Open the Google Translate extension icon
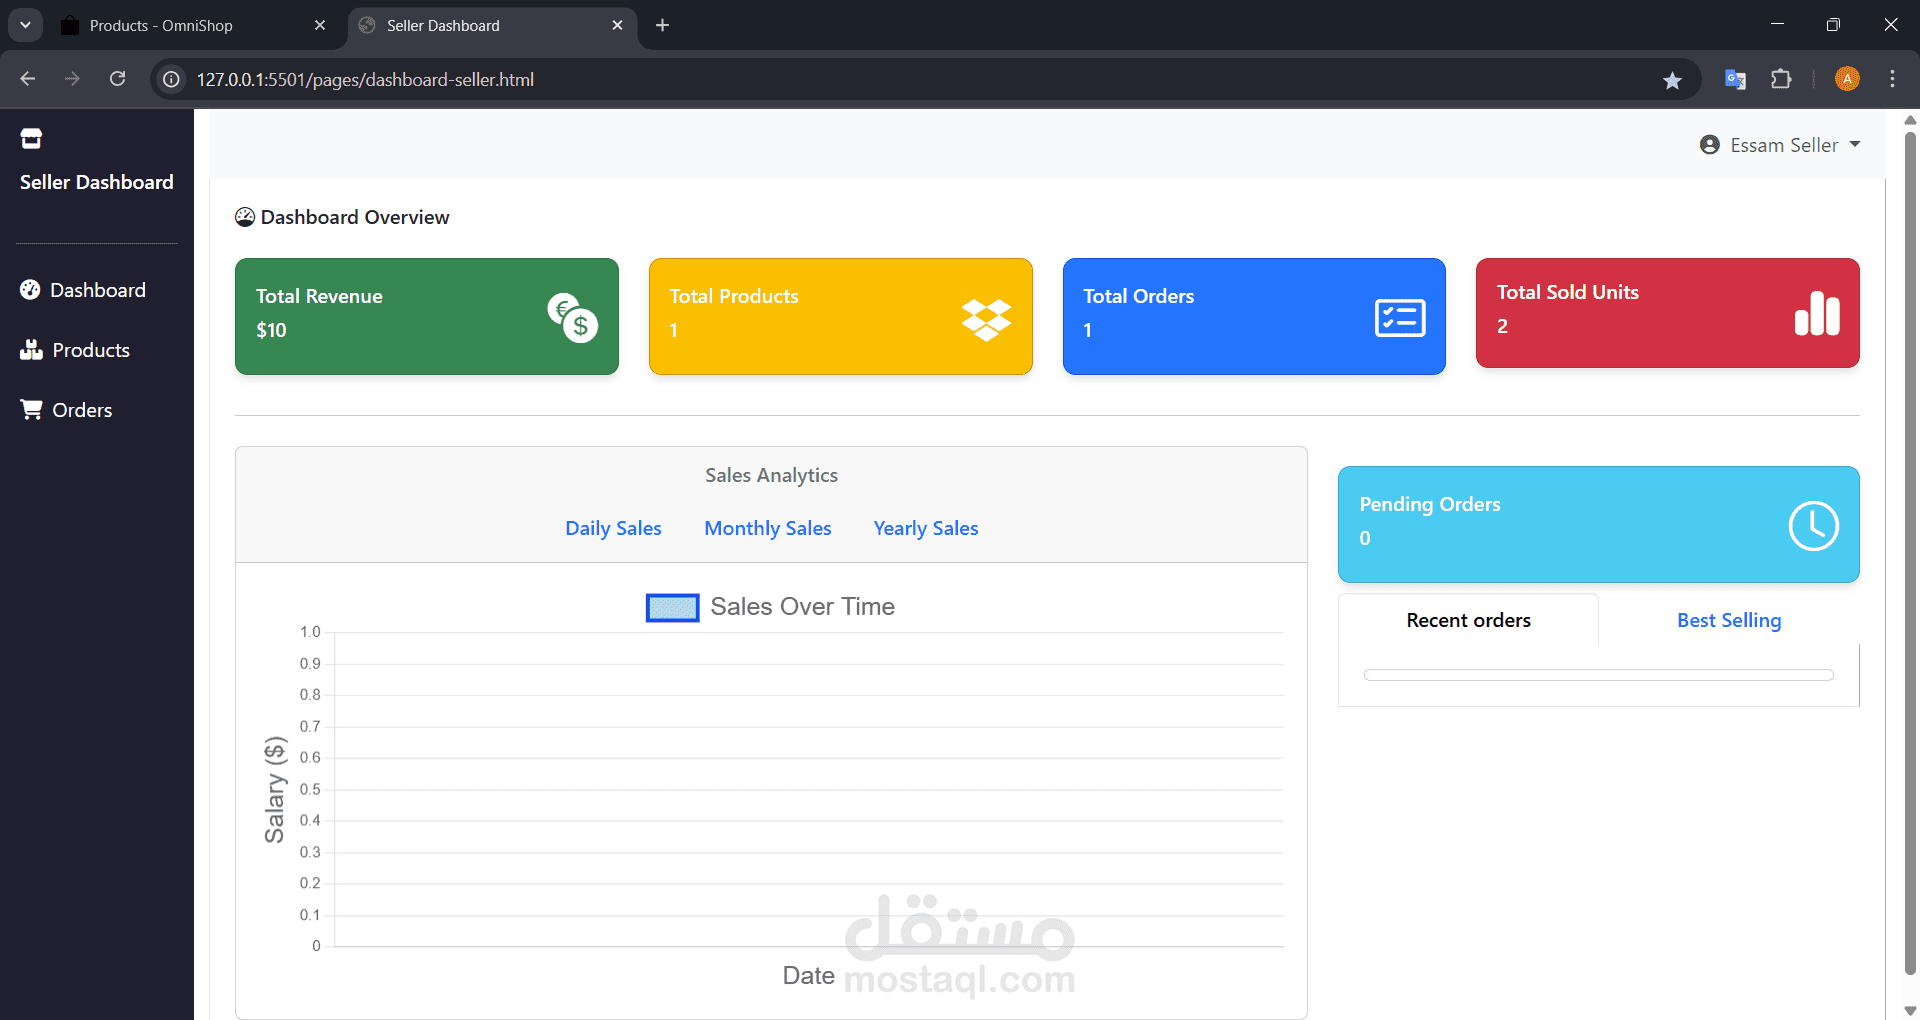Image resolution: width=1920 pixels, height=1020 pixels. pyautogui.click(x=1735, y=79)
